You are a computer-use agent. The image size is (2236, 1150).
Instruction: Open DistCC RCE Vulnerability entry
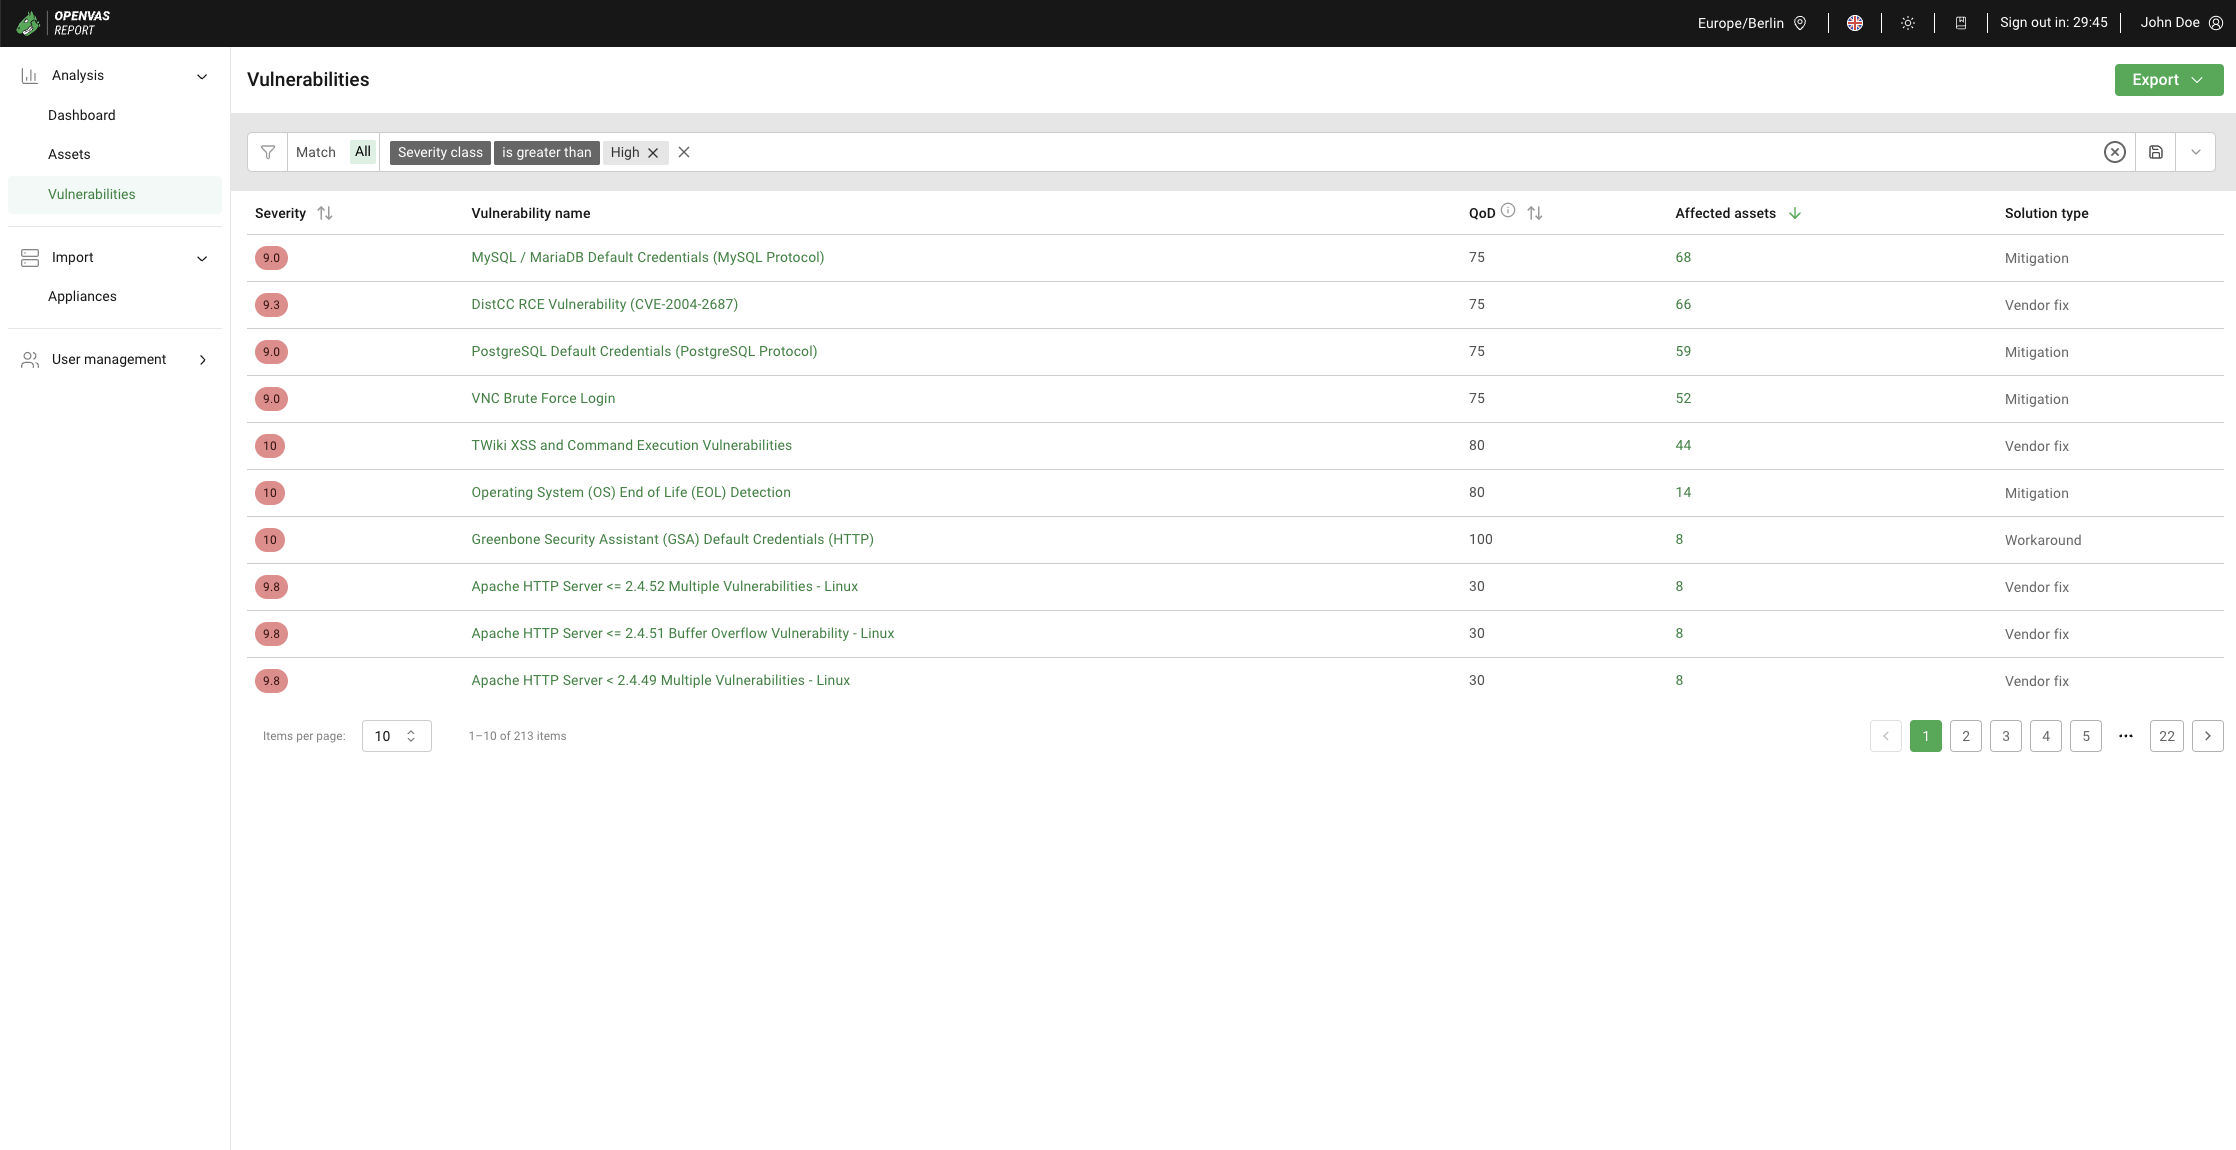pos(604,304)
